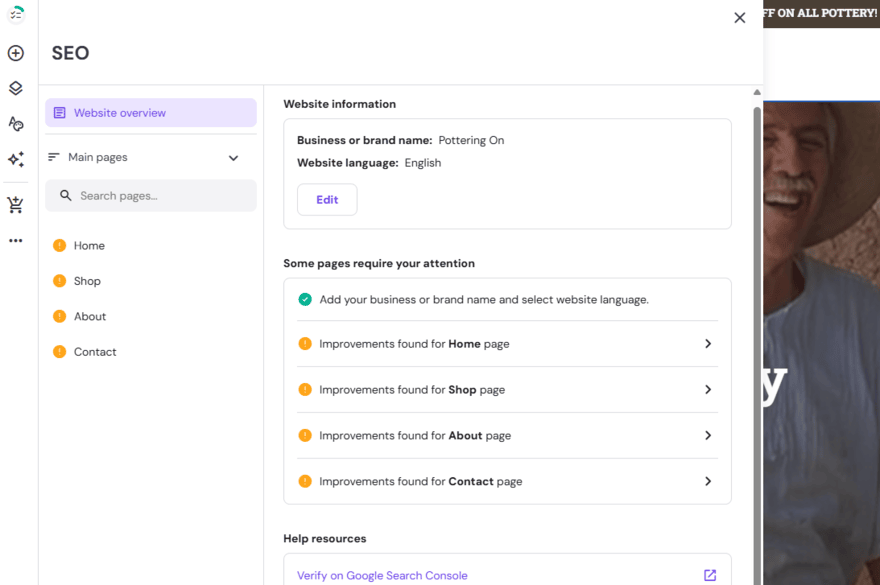The height and width of the screenshot is (585, 880).
Task: Expand improvements found for Shop page
Action: (x=708, y=389)
